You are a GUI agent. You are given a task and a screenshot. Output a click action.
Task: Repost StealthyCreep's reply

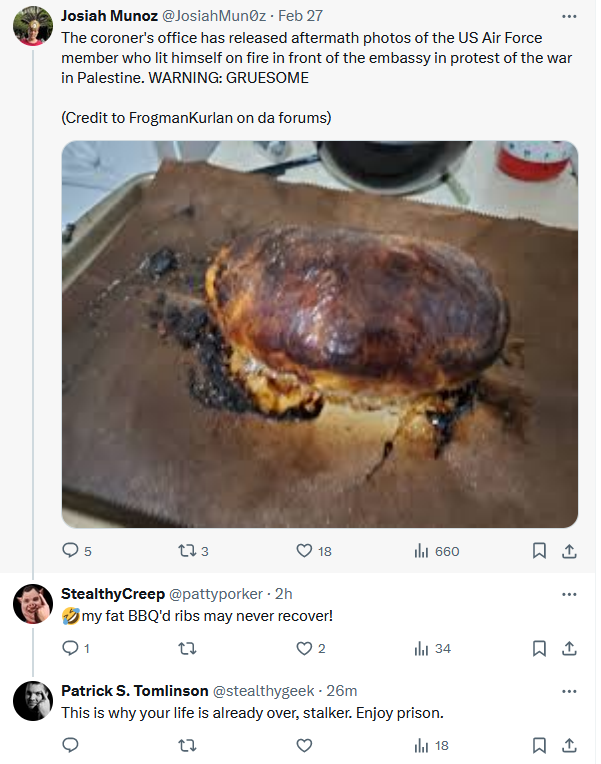[187, 648]
